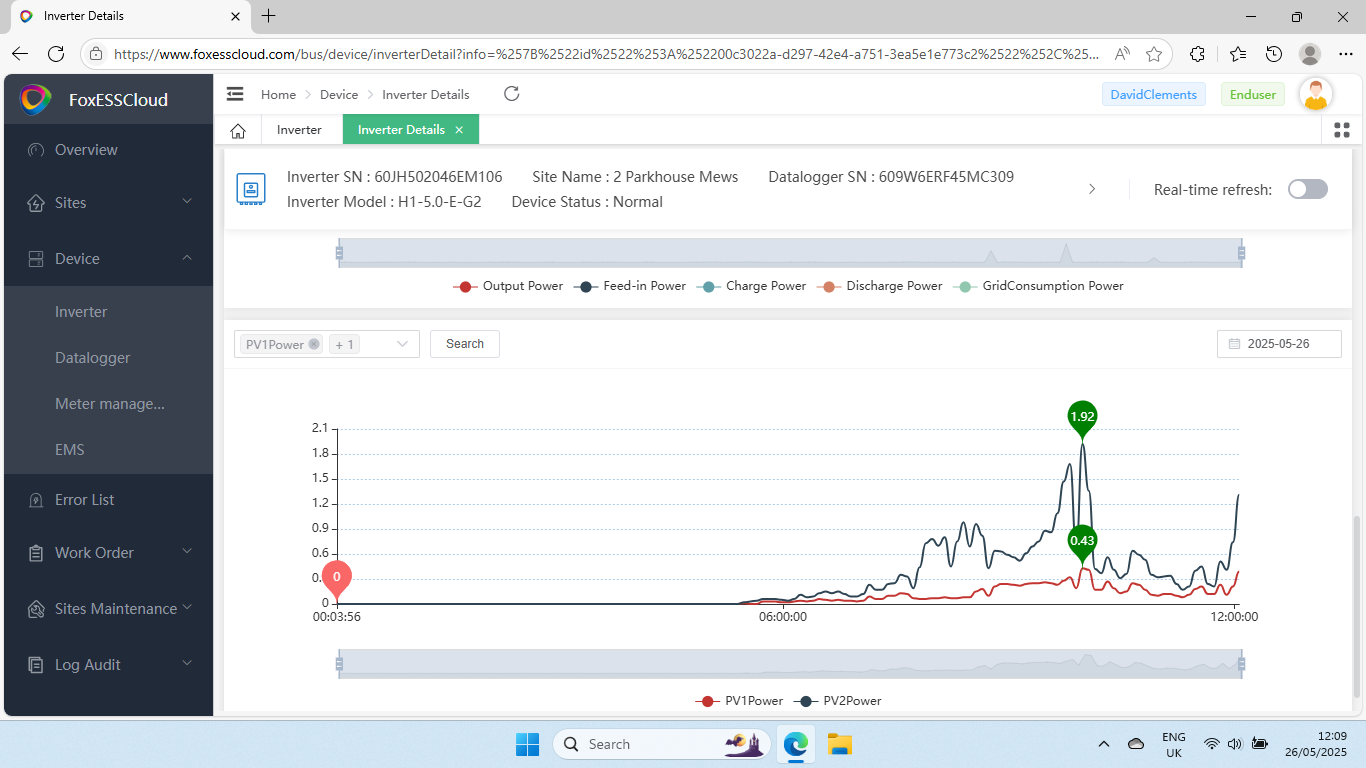The width and height of the screenshot is (1366, 768).
Task: Enable the Real-time refresh switch
Action: coord(1307,189)
